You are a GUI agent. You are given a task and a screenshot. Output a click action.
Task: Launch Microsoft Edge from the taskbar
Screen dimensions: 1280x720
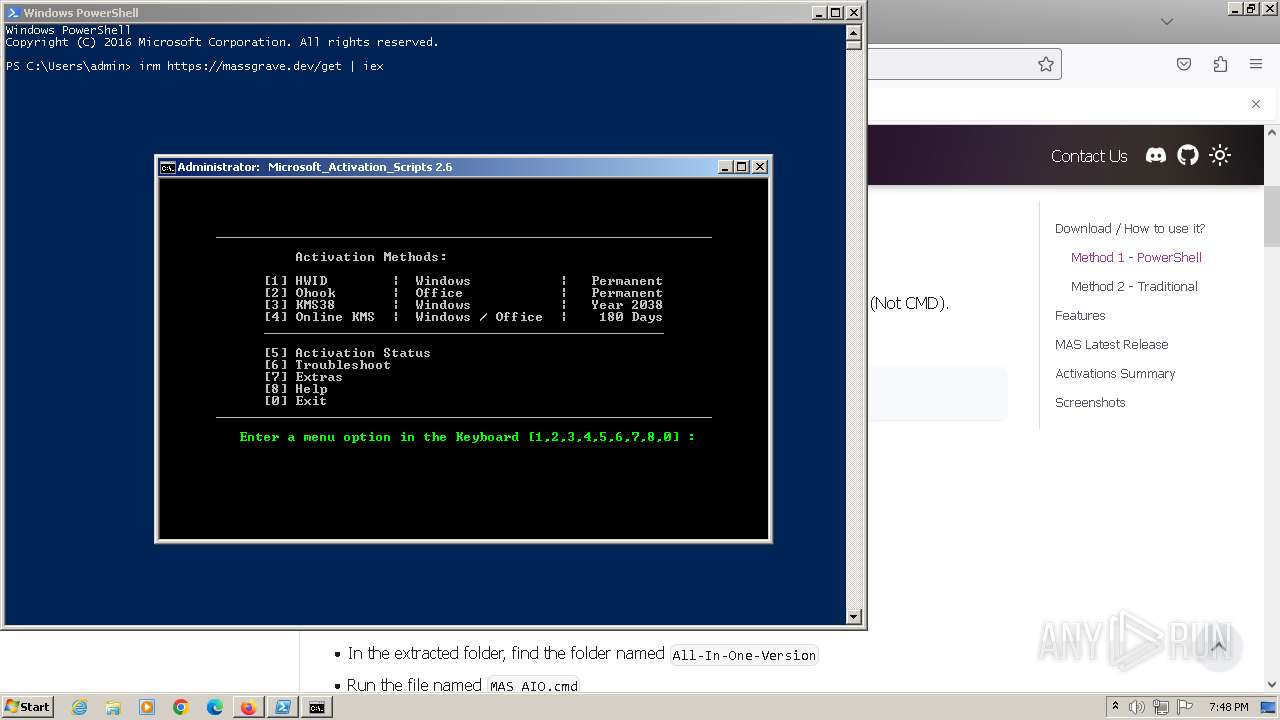pyautogui.click(x=215, y=707)
